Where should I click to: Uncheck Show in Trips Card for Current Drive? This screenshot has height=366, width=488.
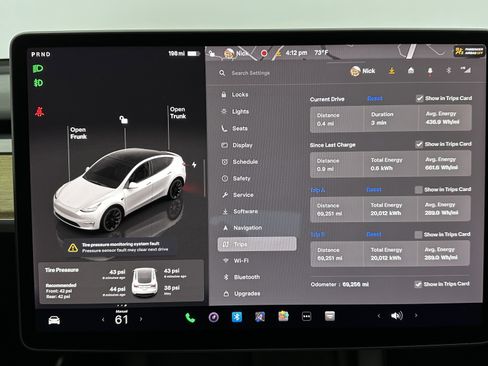tap(419, 98)
